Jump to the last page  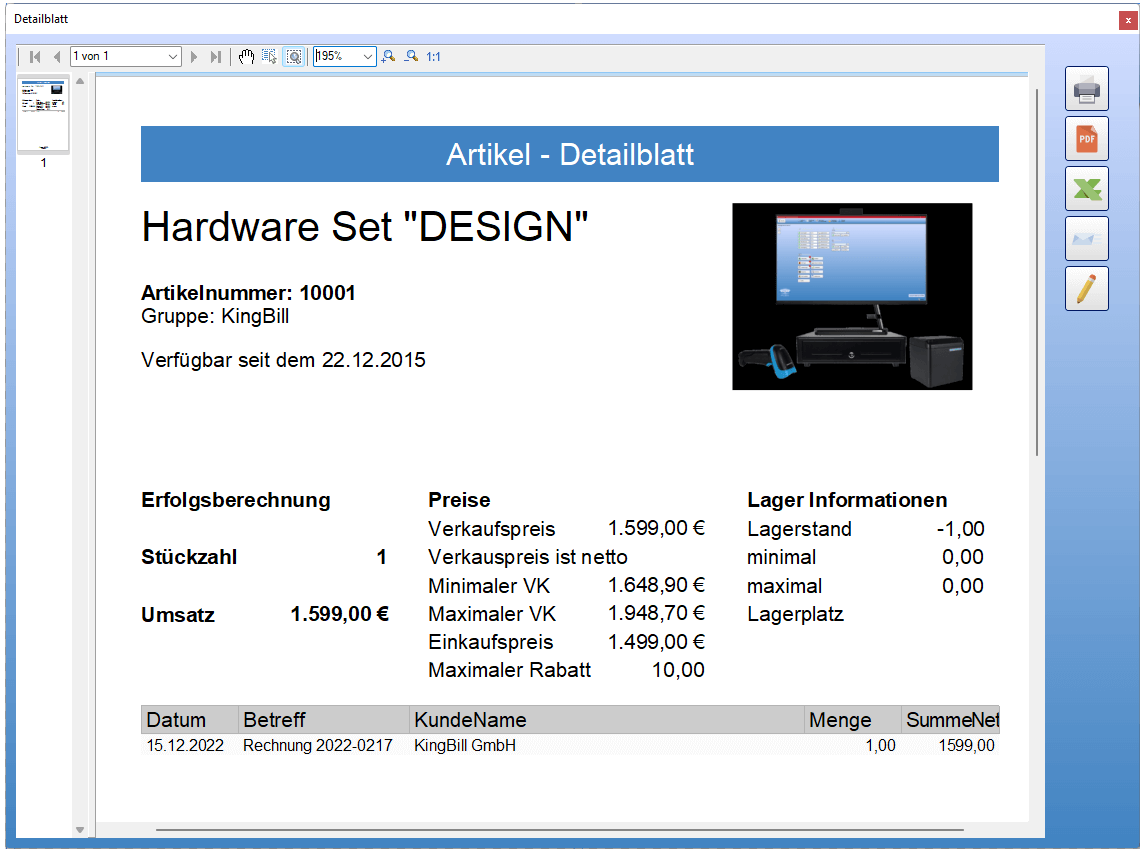pyautogui.click(x=215, y=56)
